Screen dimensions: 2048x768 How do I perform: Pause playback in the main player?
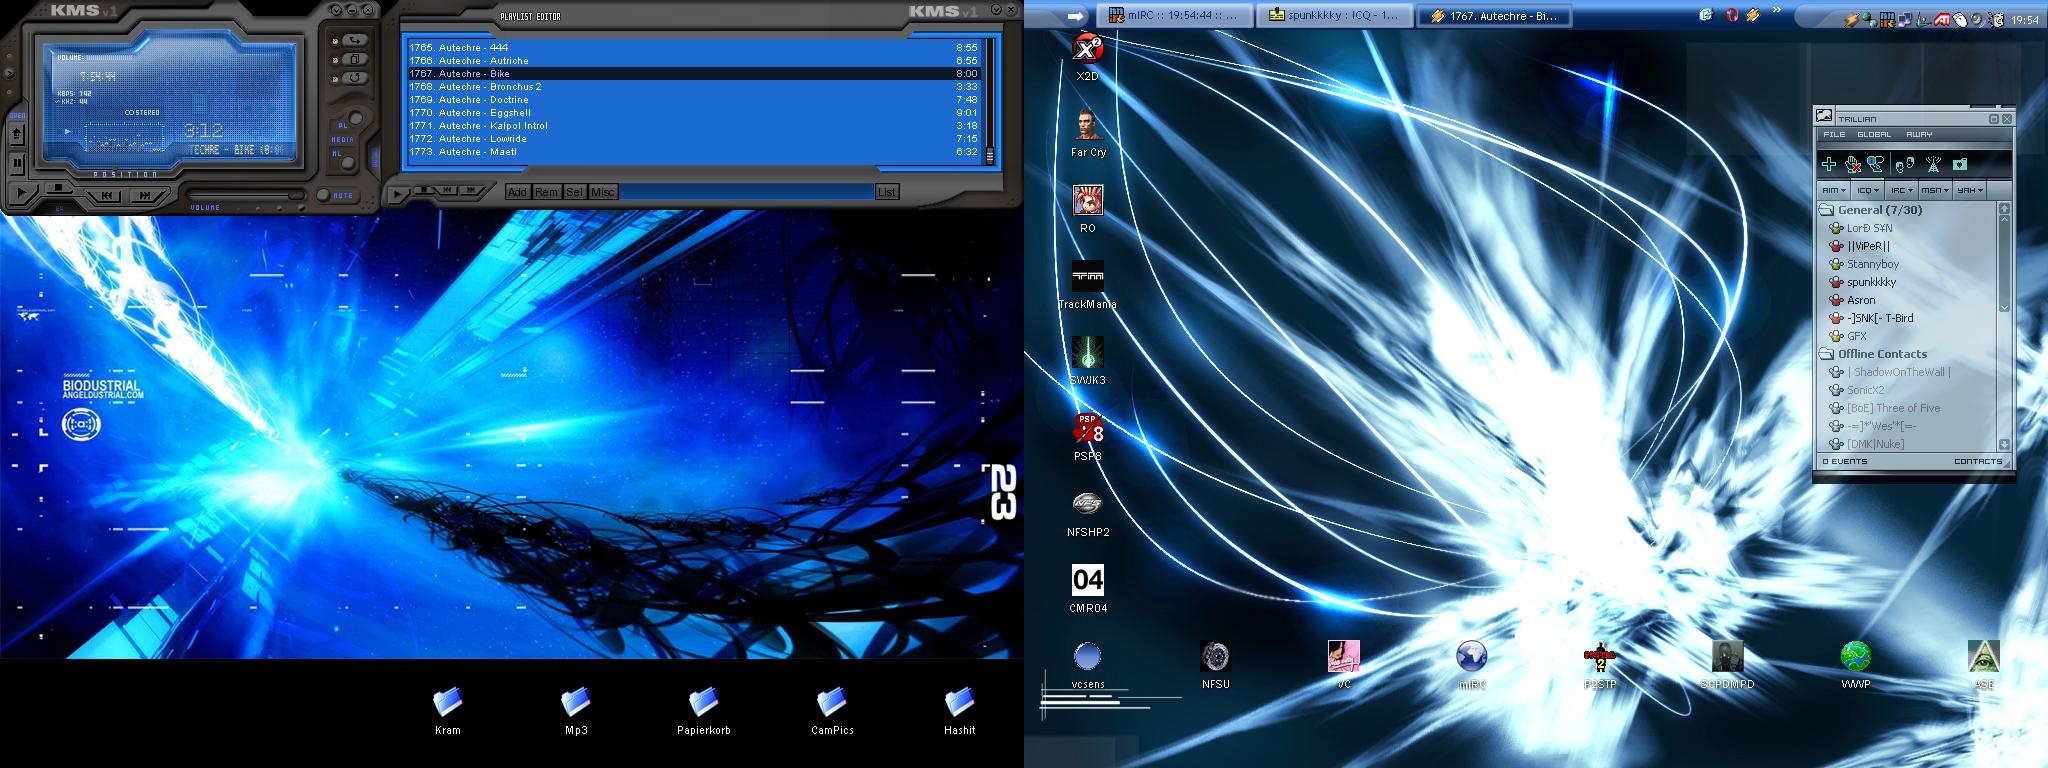coord(18,163)
